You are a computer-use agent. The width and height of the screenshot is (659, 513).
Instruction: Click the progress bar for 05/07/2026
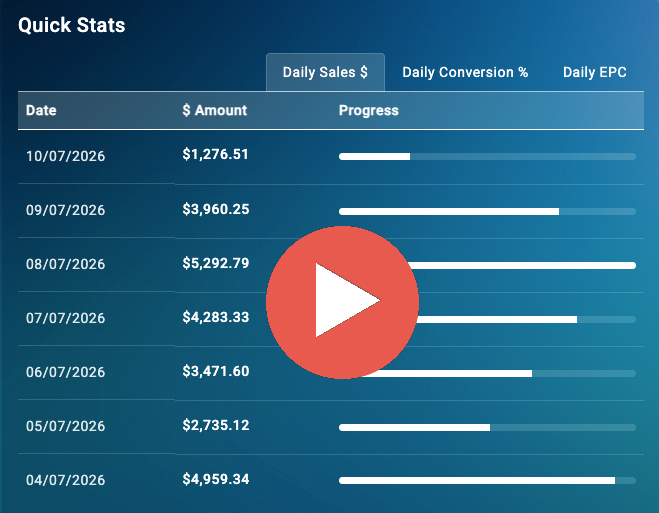point(487,427)
